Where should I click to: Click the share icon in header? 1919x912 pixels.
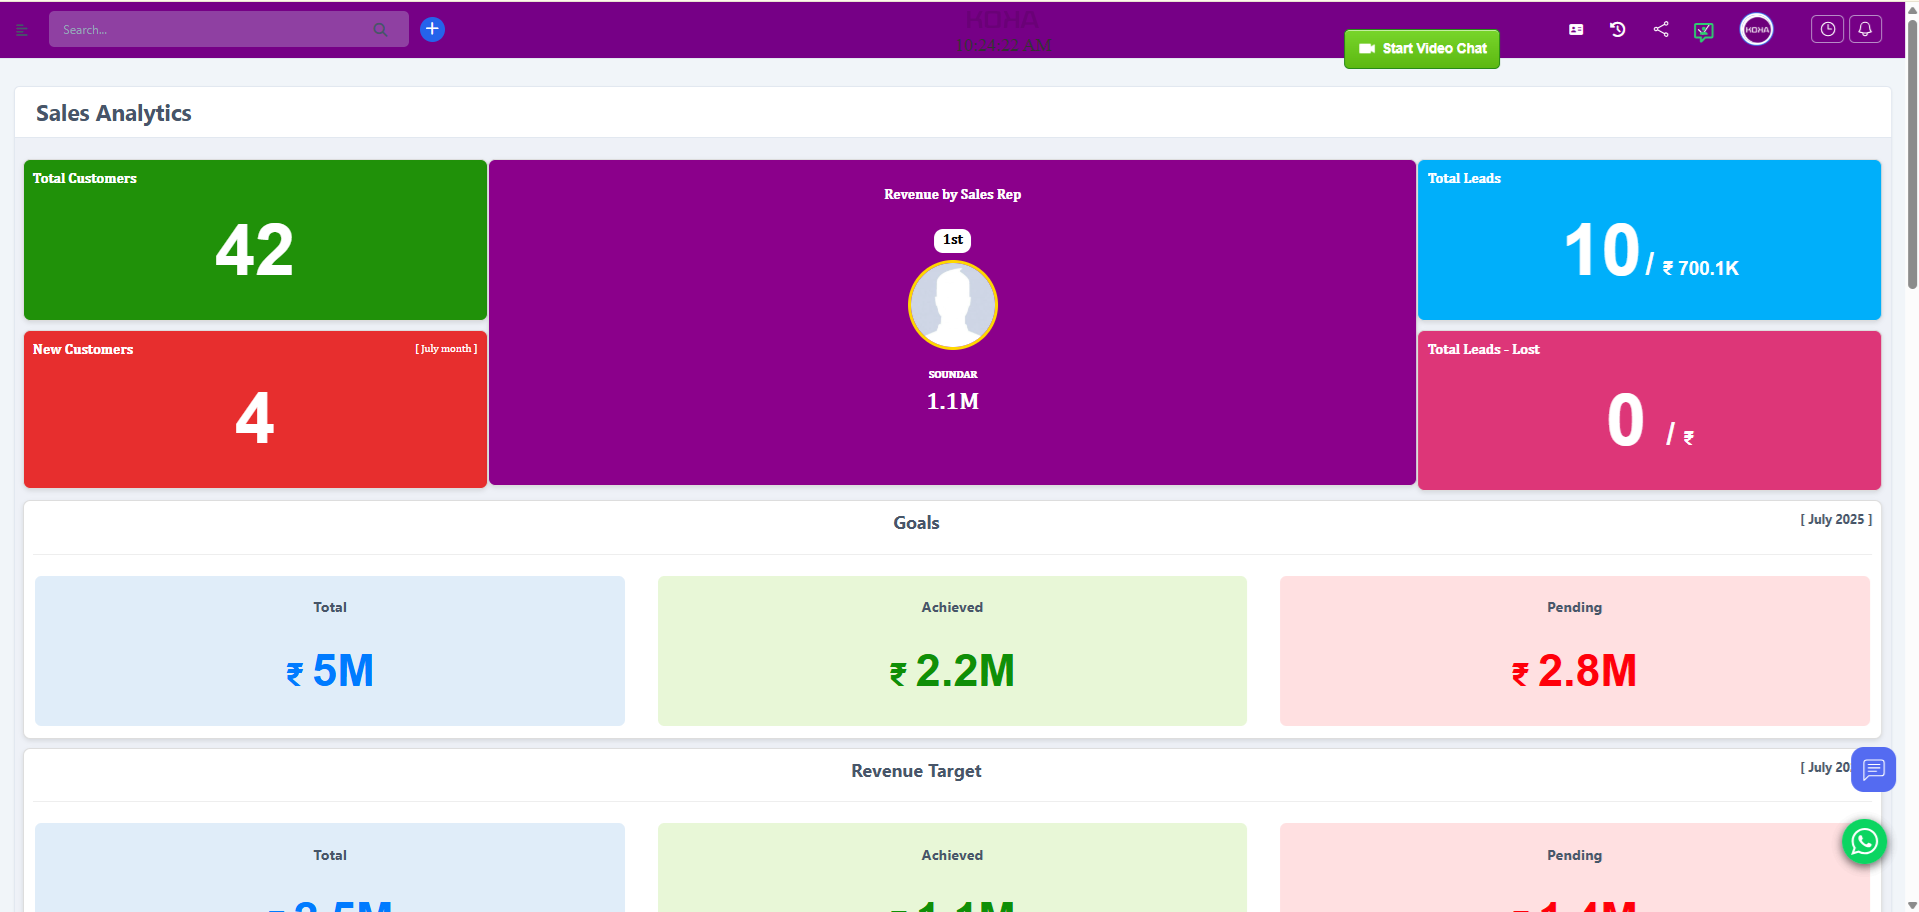(1661, 29)
